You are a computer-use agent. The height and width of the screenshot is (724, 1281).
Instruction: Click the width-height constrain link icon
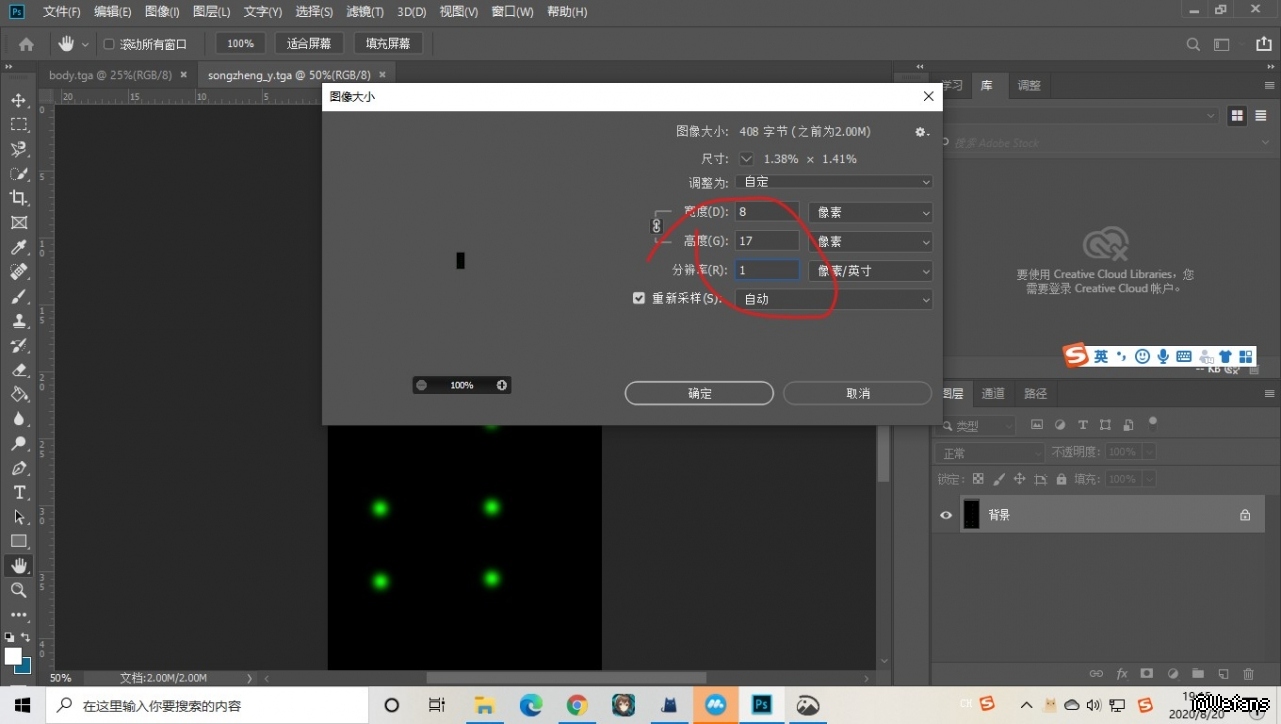(657, 227)
